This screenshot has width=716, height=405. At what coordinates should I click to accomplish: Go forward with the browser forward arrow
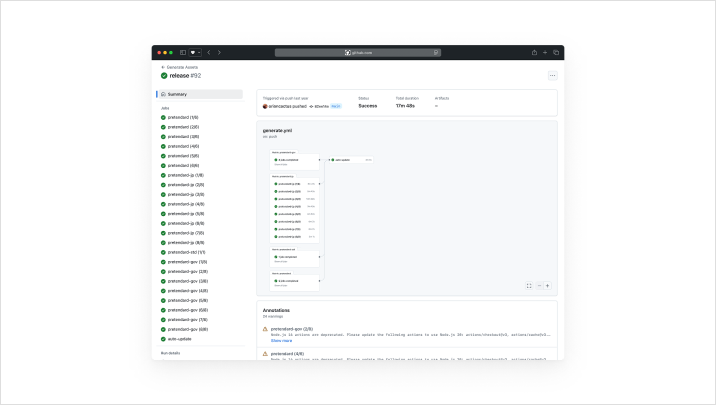219,53
